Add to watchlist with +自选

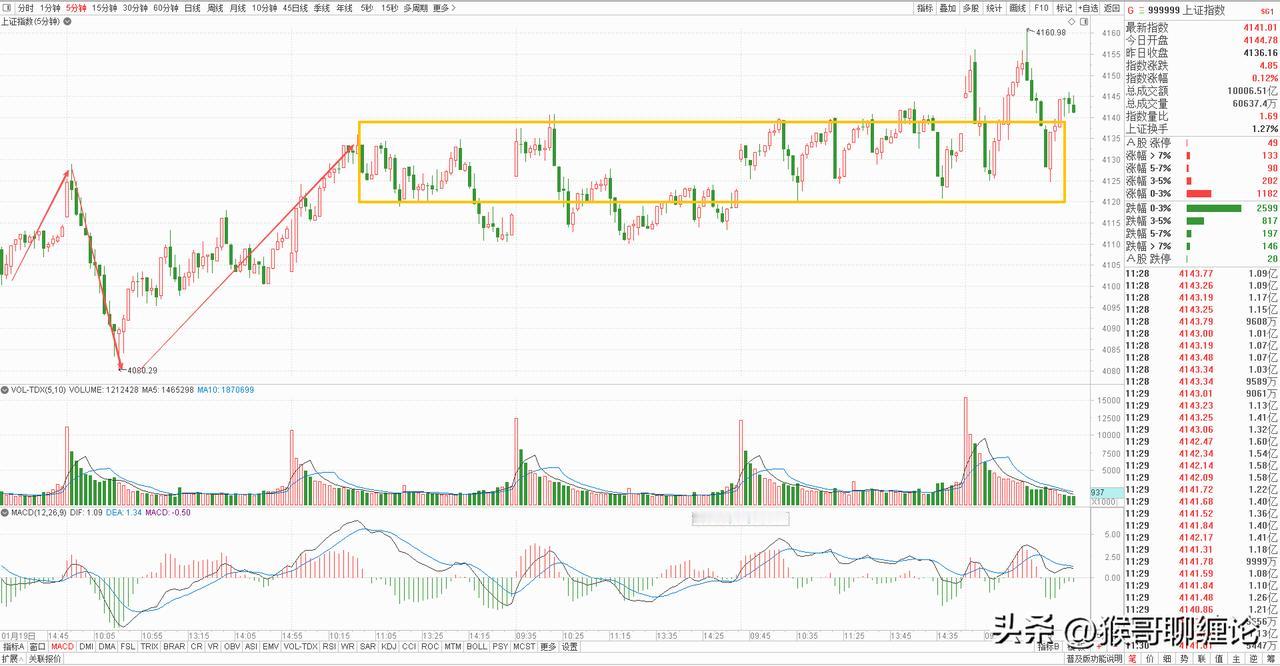[1088, 8]
